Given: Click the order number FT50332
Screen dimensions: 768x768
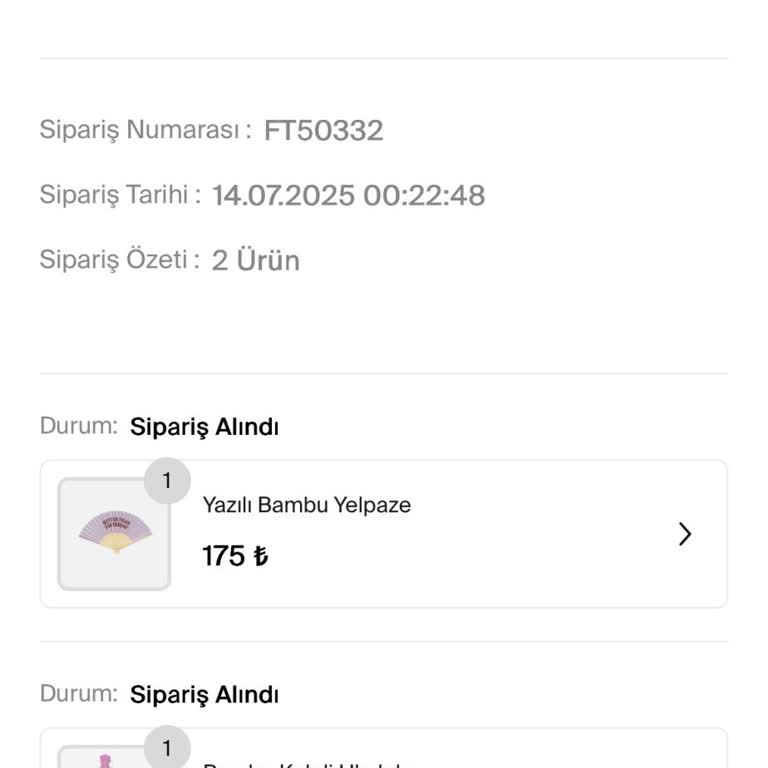Looking at the screenshot, I should pos(323,131).
